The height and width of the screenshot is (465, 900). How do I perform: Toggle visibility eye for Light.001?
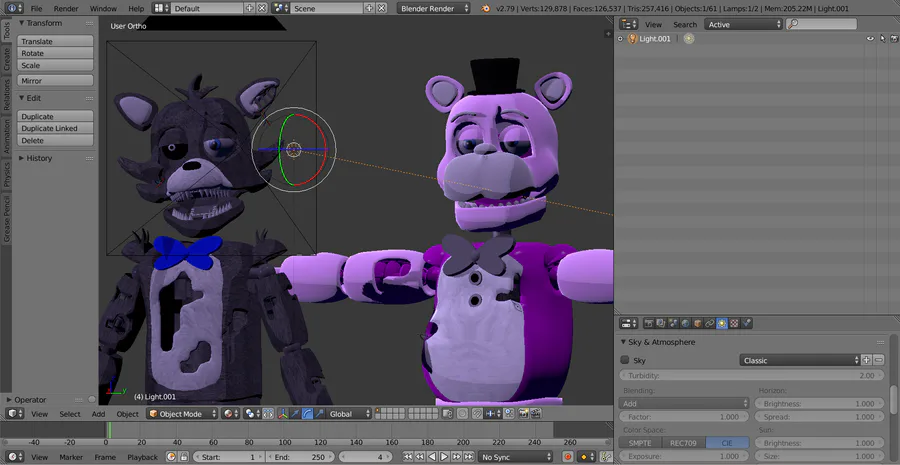click(870, 39)
